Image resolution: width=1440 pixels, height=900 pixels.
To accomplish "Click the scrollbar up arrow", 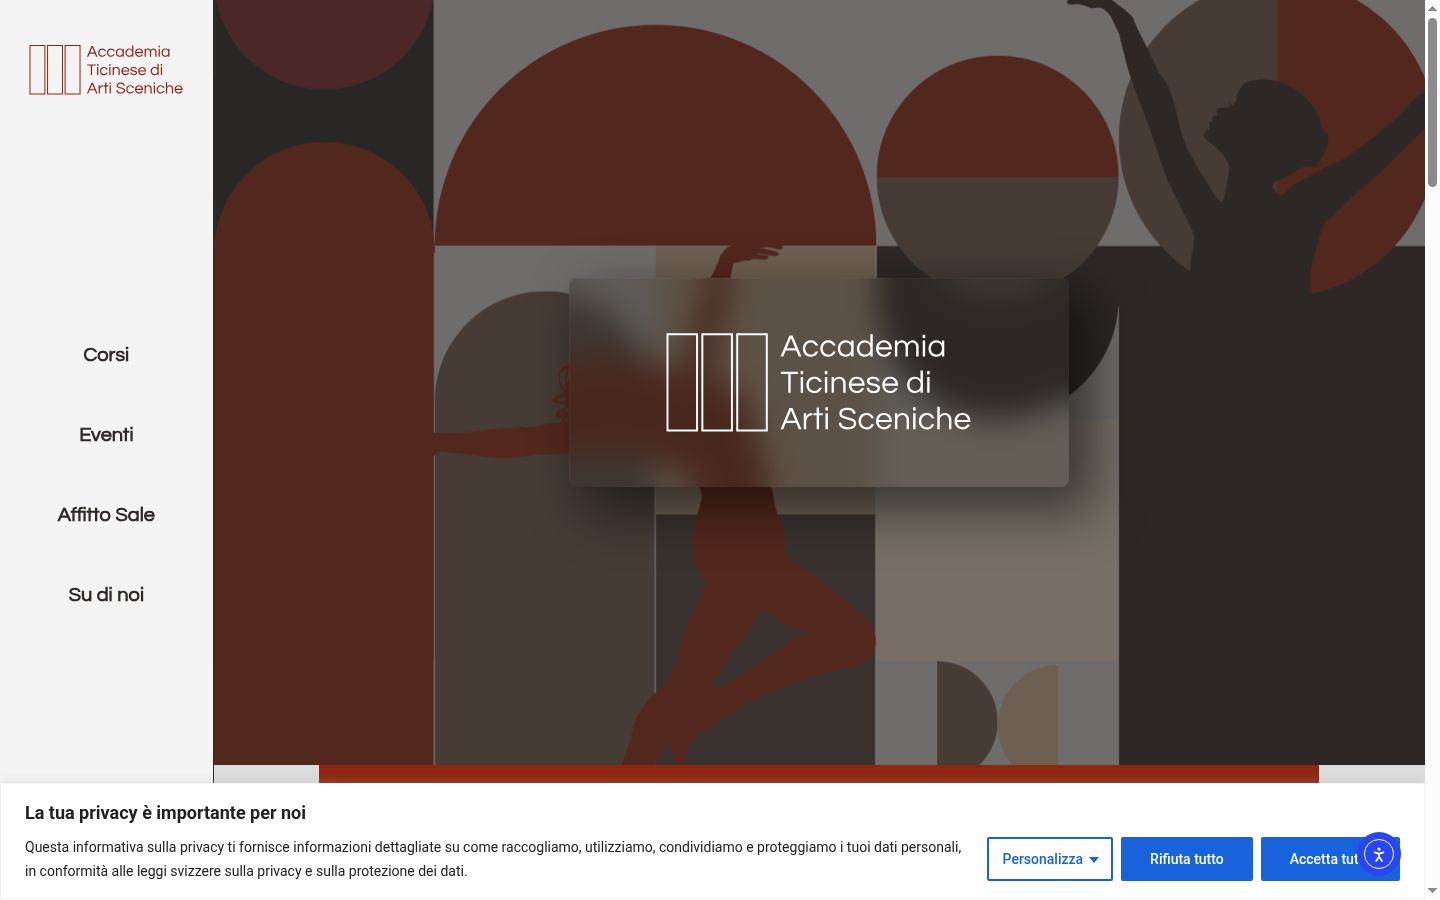I will tap(1432, 7).
